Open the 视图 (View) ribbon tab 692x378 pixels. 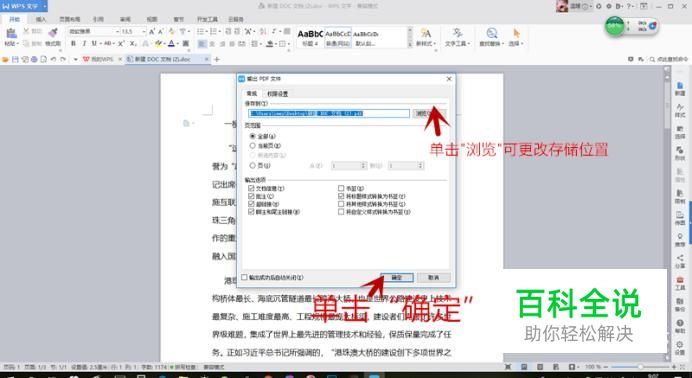point(152,19)
